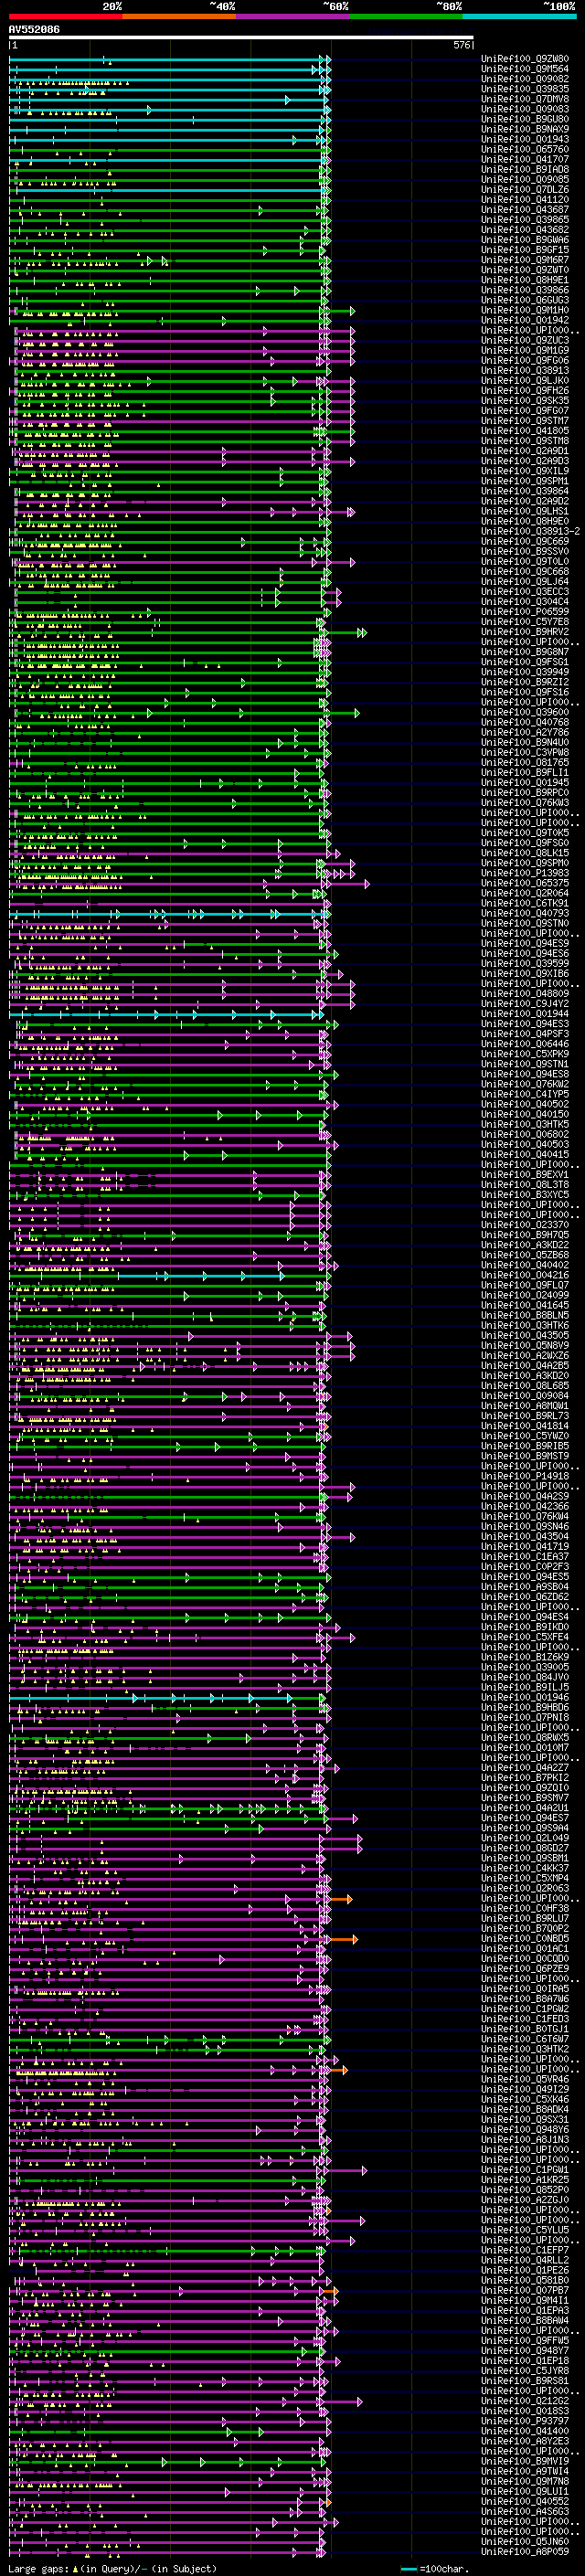
Task: Click the white query sequence bar
Action: point(241,38)
